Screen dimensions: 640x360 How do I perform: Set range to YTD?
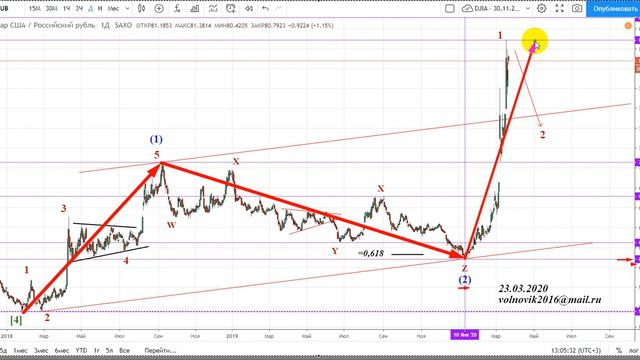81,351
